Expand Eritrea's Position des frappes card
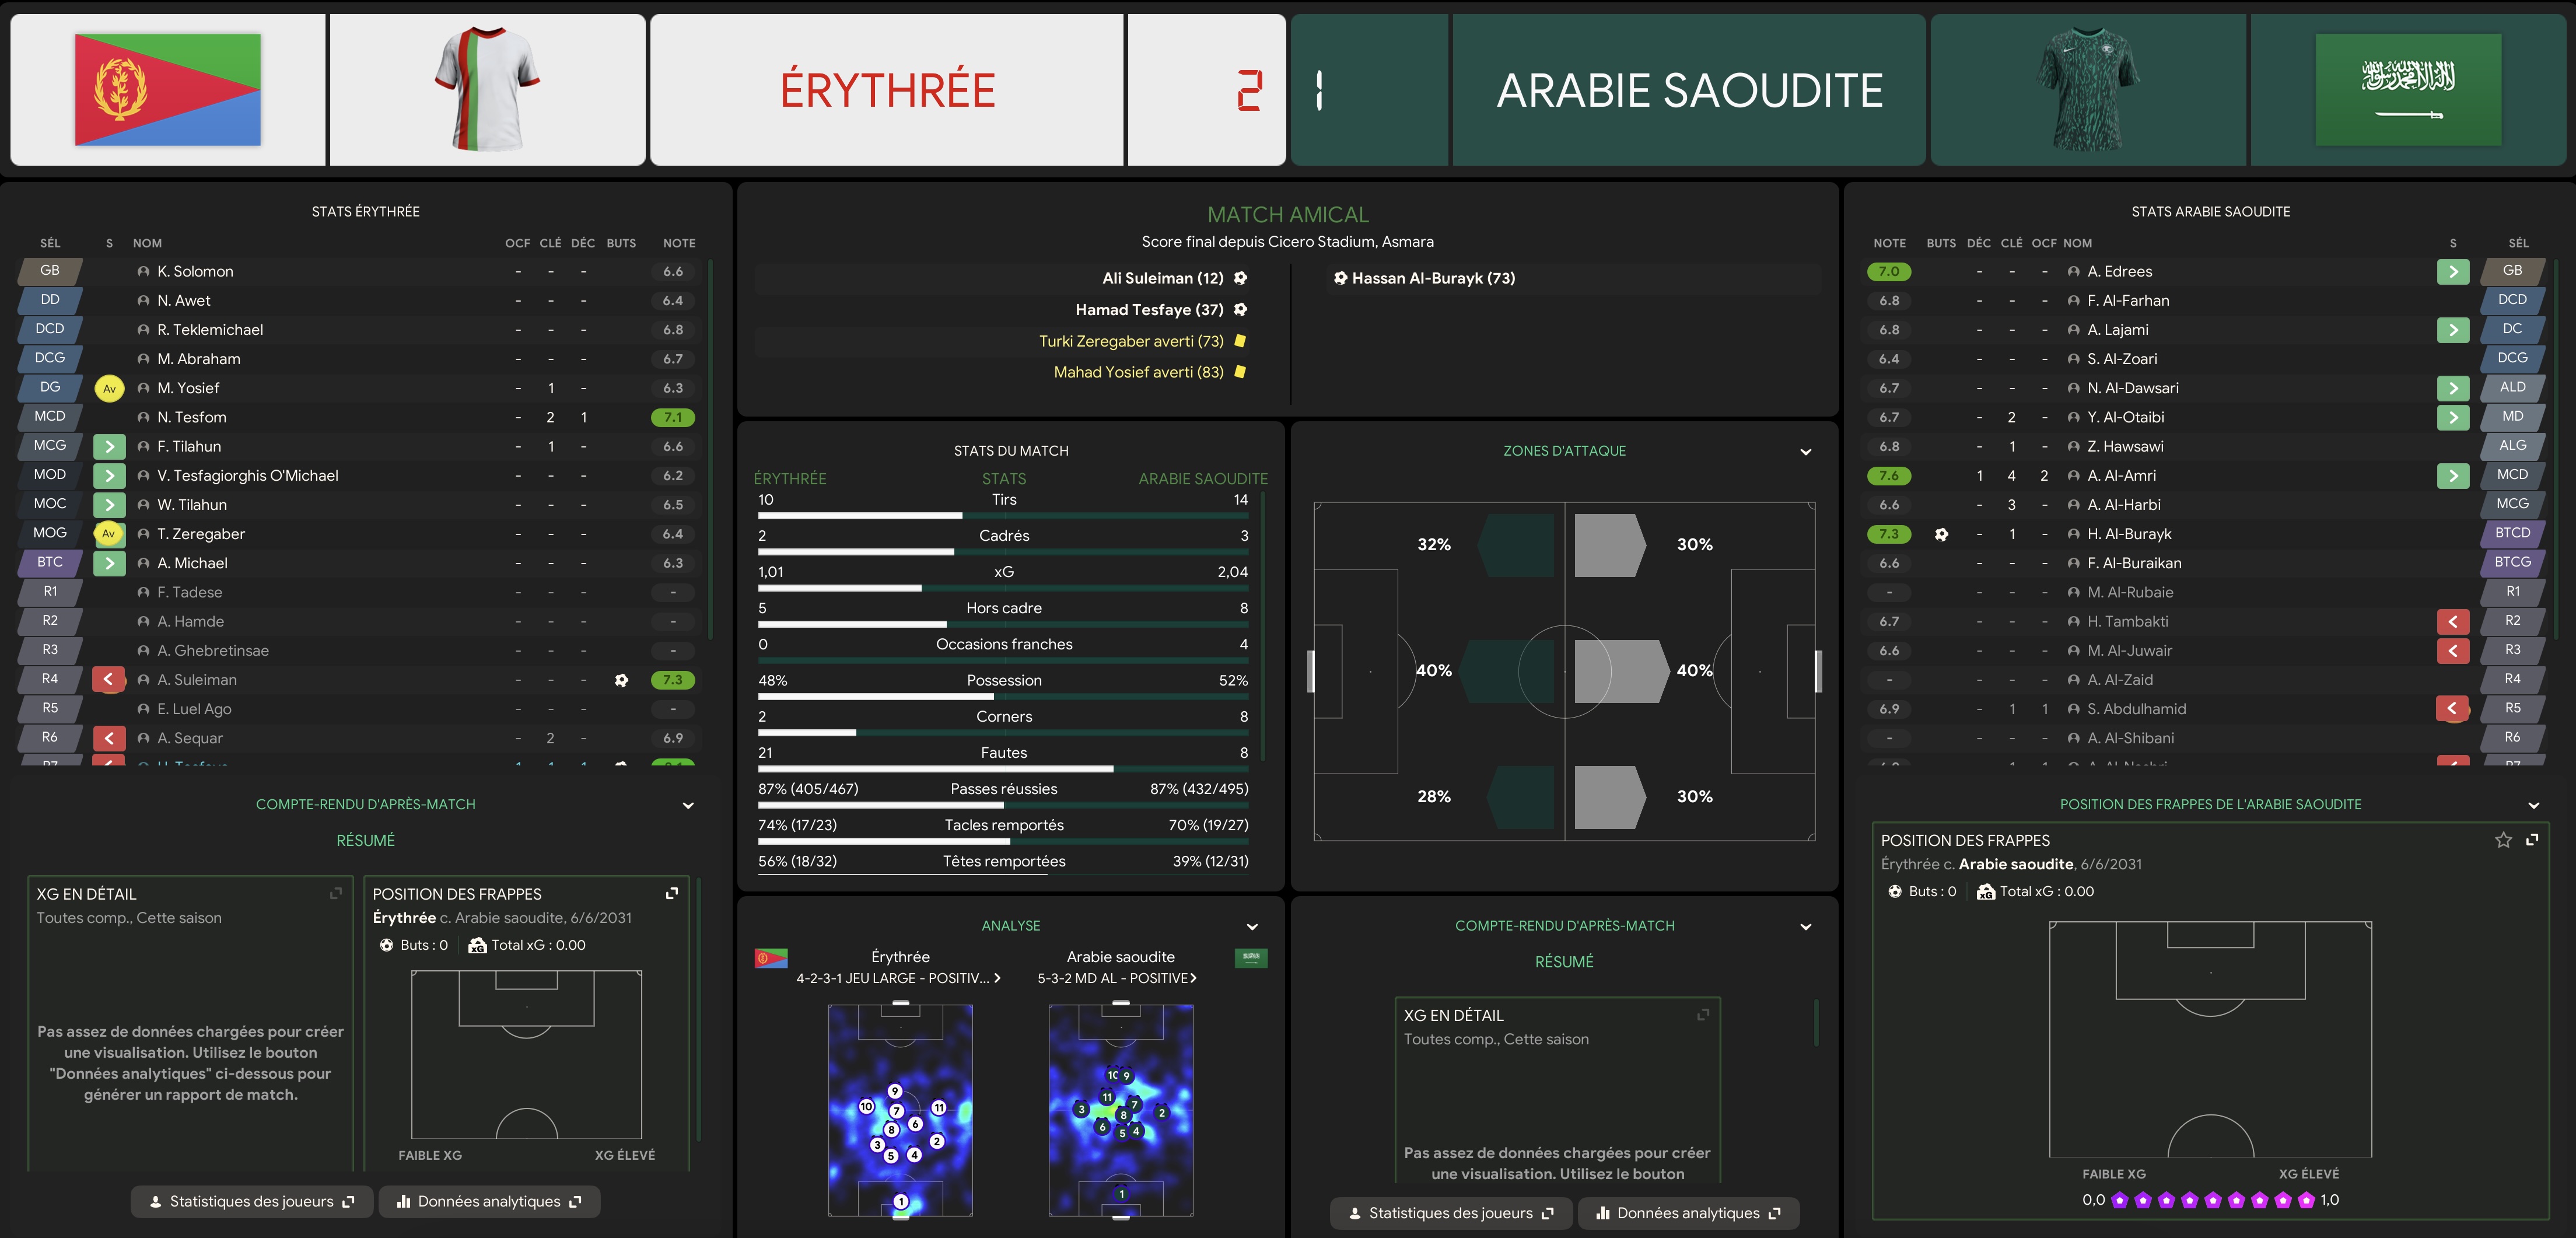2576x1238 pixels. tap(672, 893)
